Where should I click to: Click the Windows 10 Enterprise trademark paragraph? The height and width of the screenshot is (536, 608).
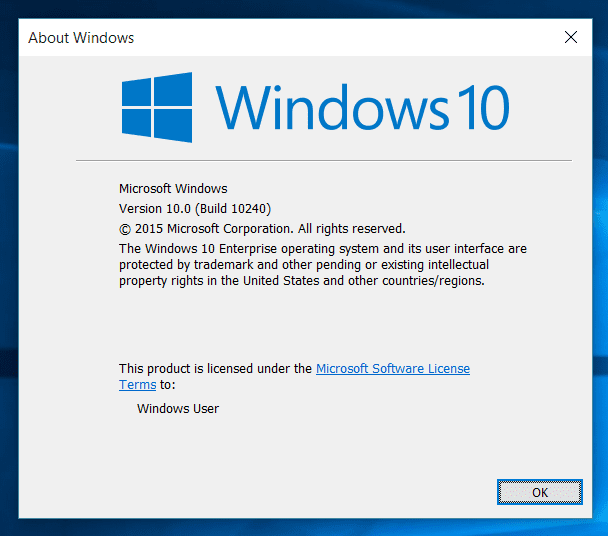(323, 265)
